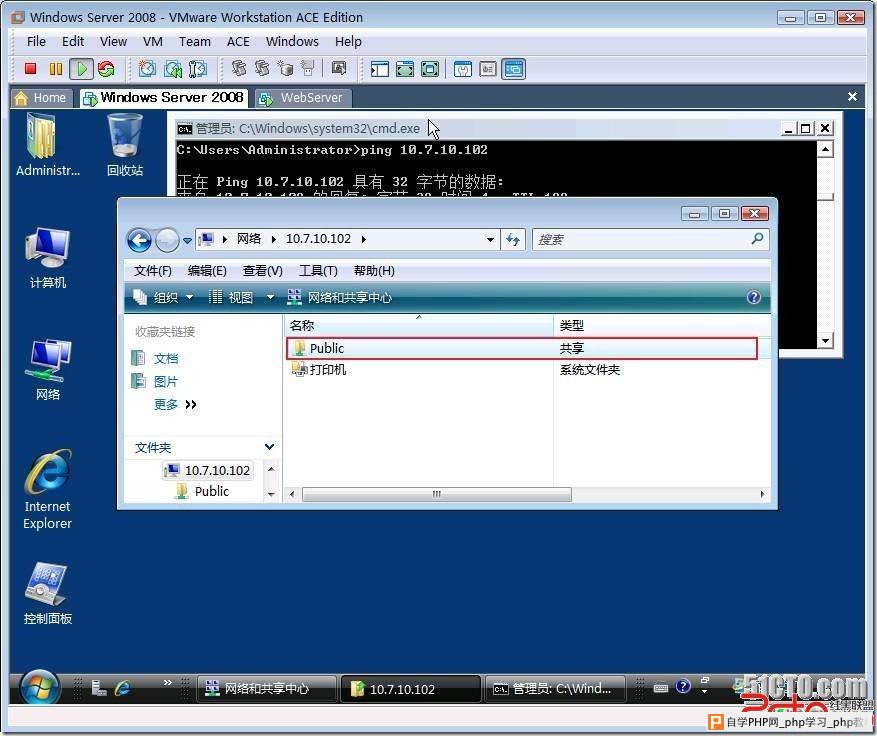Select the 打印机 (Printers) item
This screenshot has width=877, height=736.
[x=319, y=369]
